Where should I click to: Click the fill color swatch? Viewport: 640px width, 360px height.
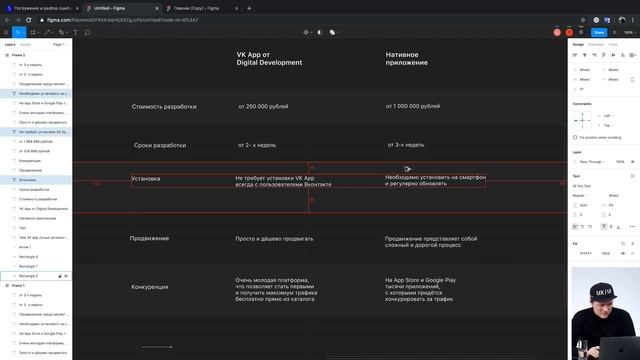(x=575, y=253)
